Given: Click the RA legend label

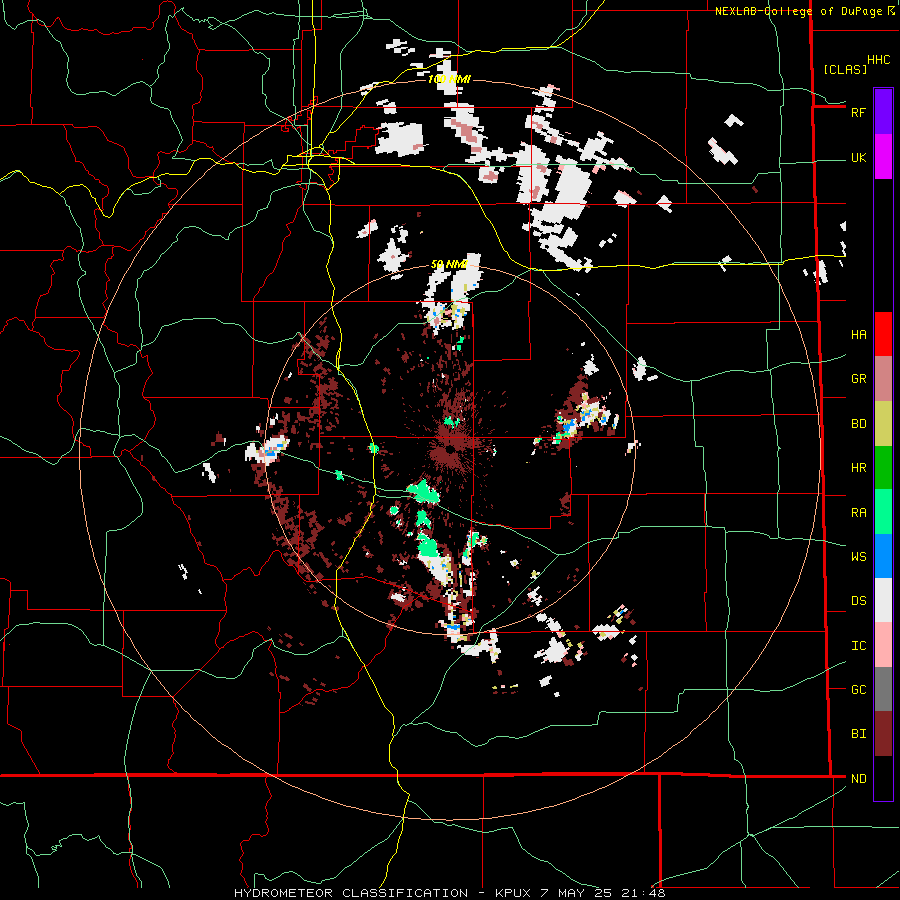Looking at the screenshot, I should [x=858, y=513].
